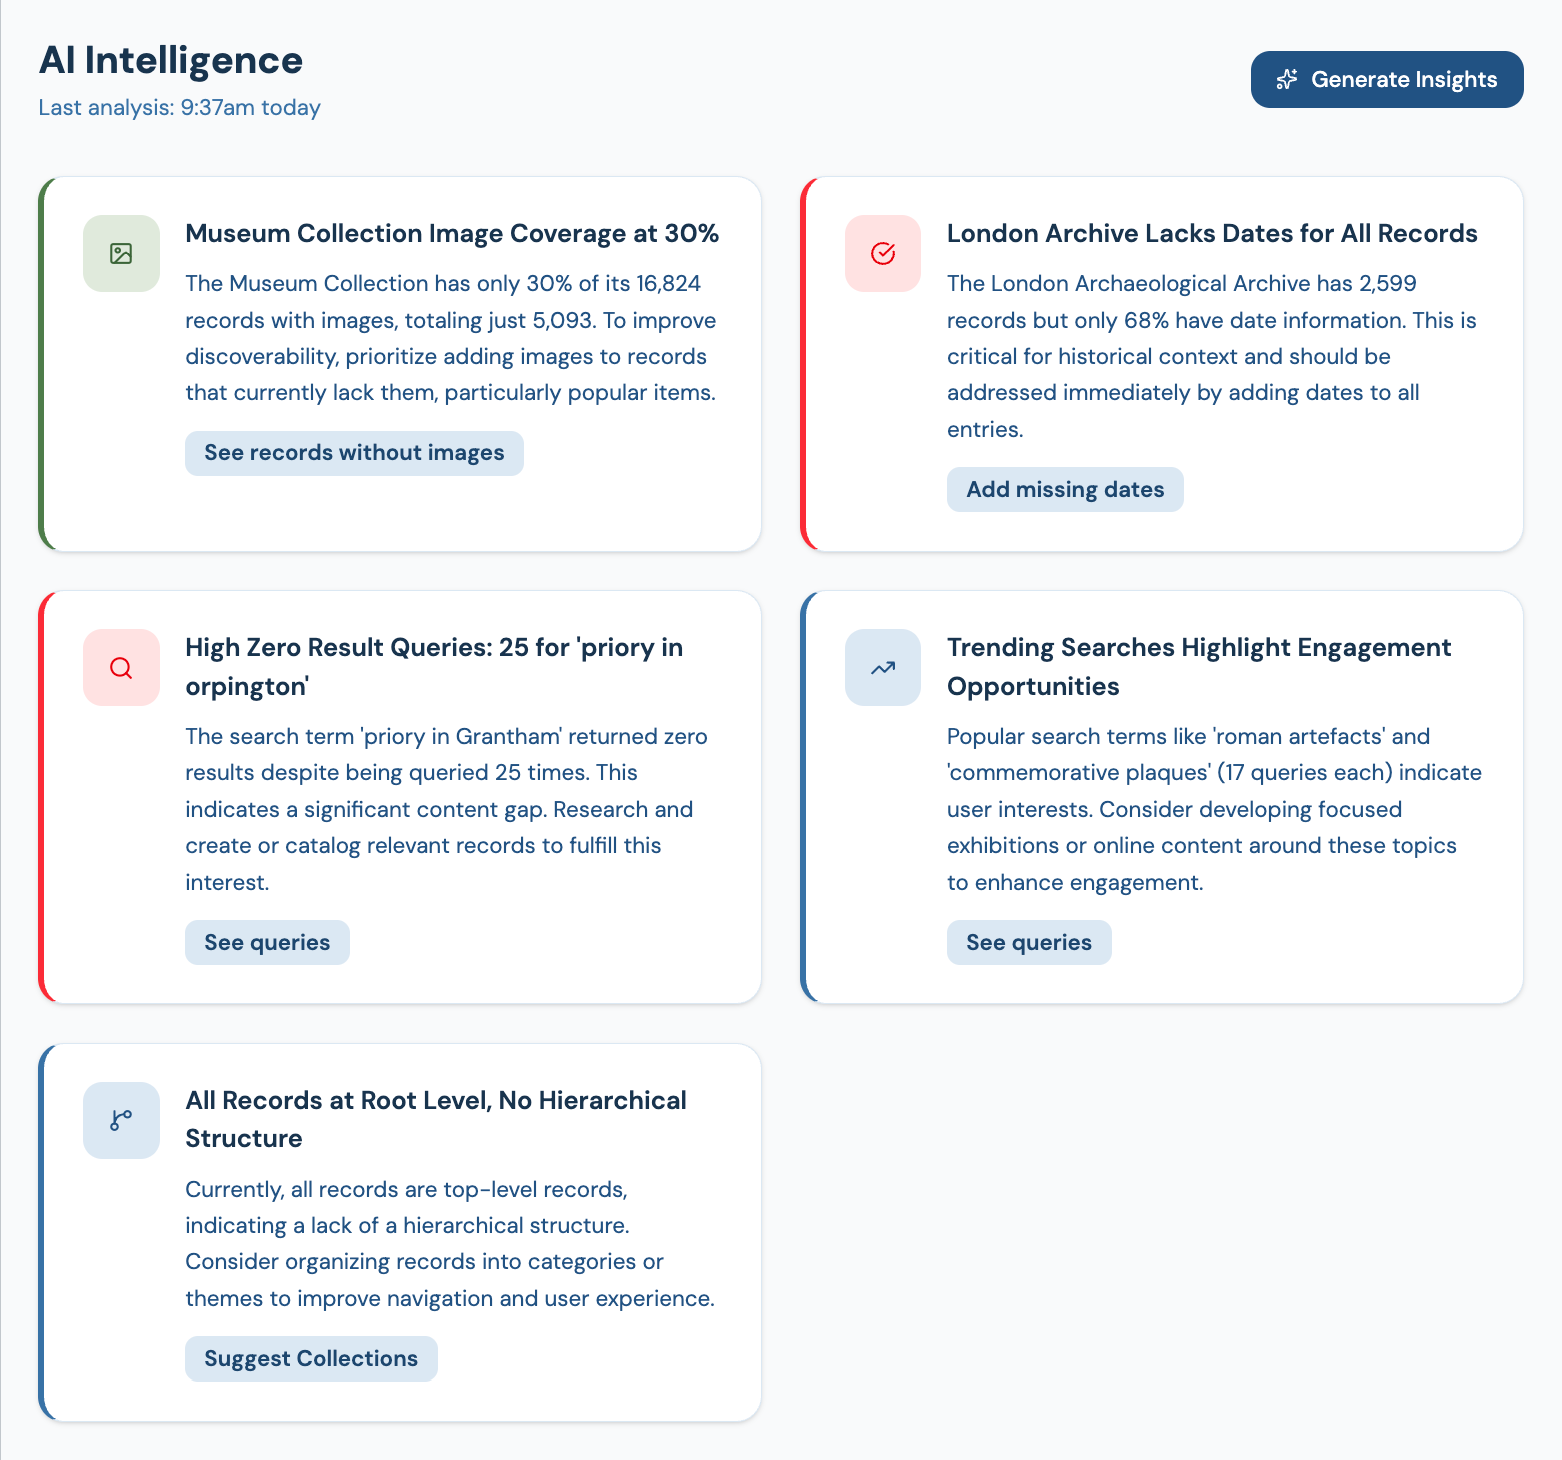Click the AI Intelligence page heading
This screenshot has height=1460, width=1562.
(x=171, y=60)
